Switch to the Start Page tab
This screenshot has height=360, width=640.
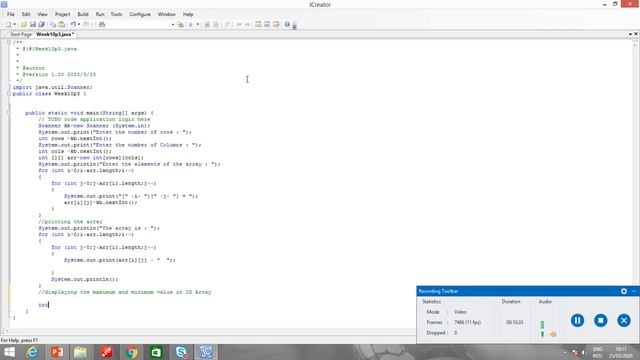pyautogui.click(x=20, y=34)
